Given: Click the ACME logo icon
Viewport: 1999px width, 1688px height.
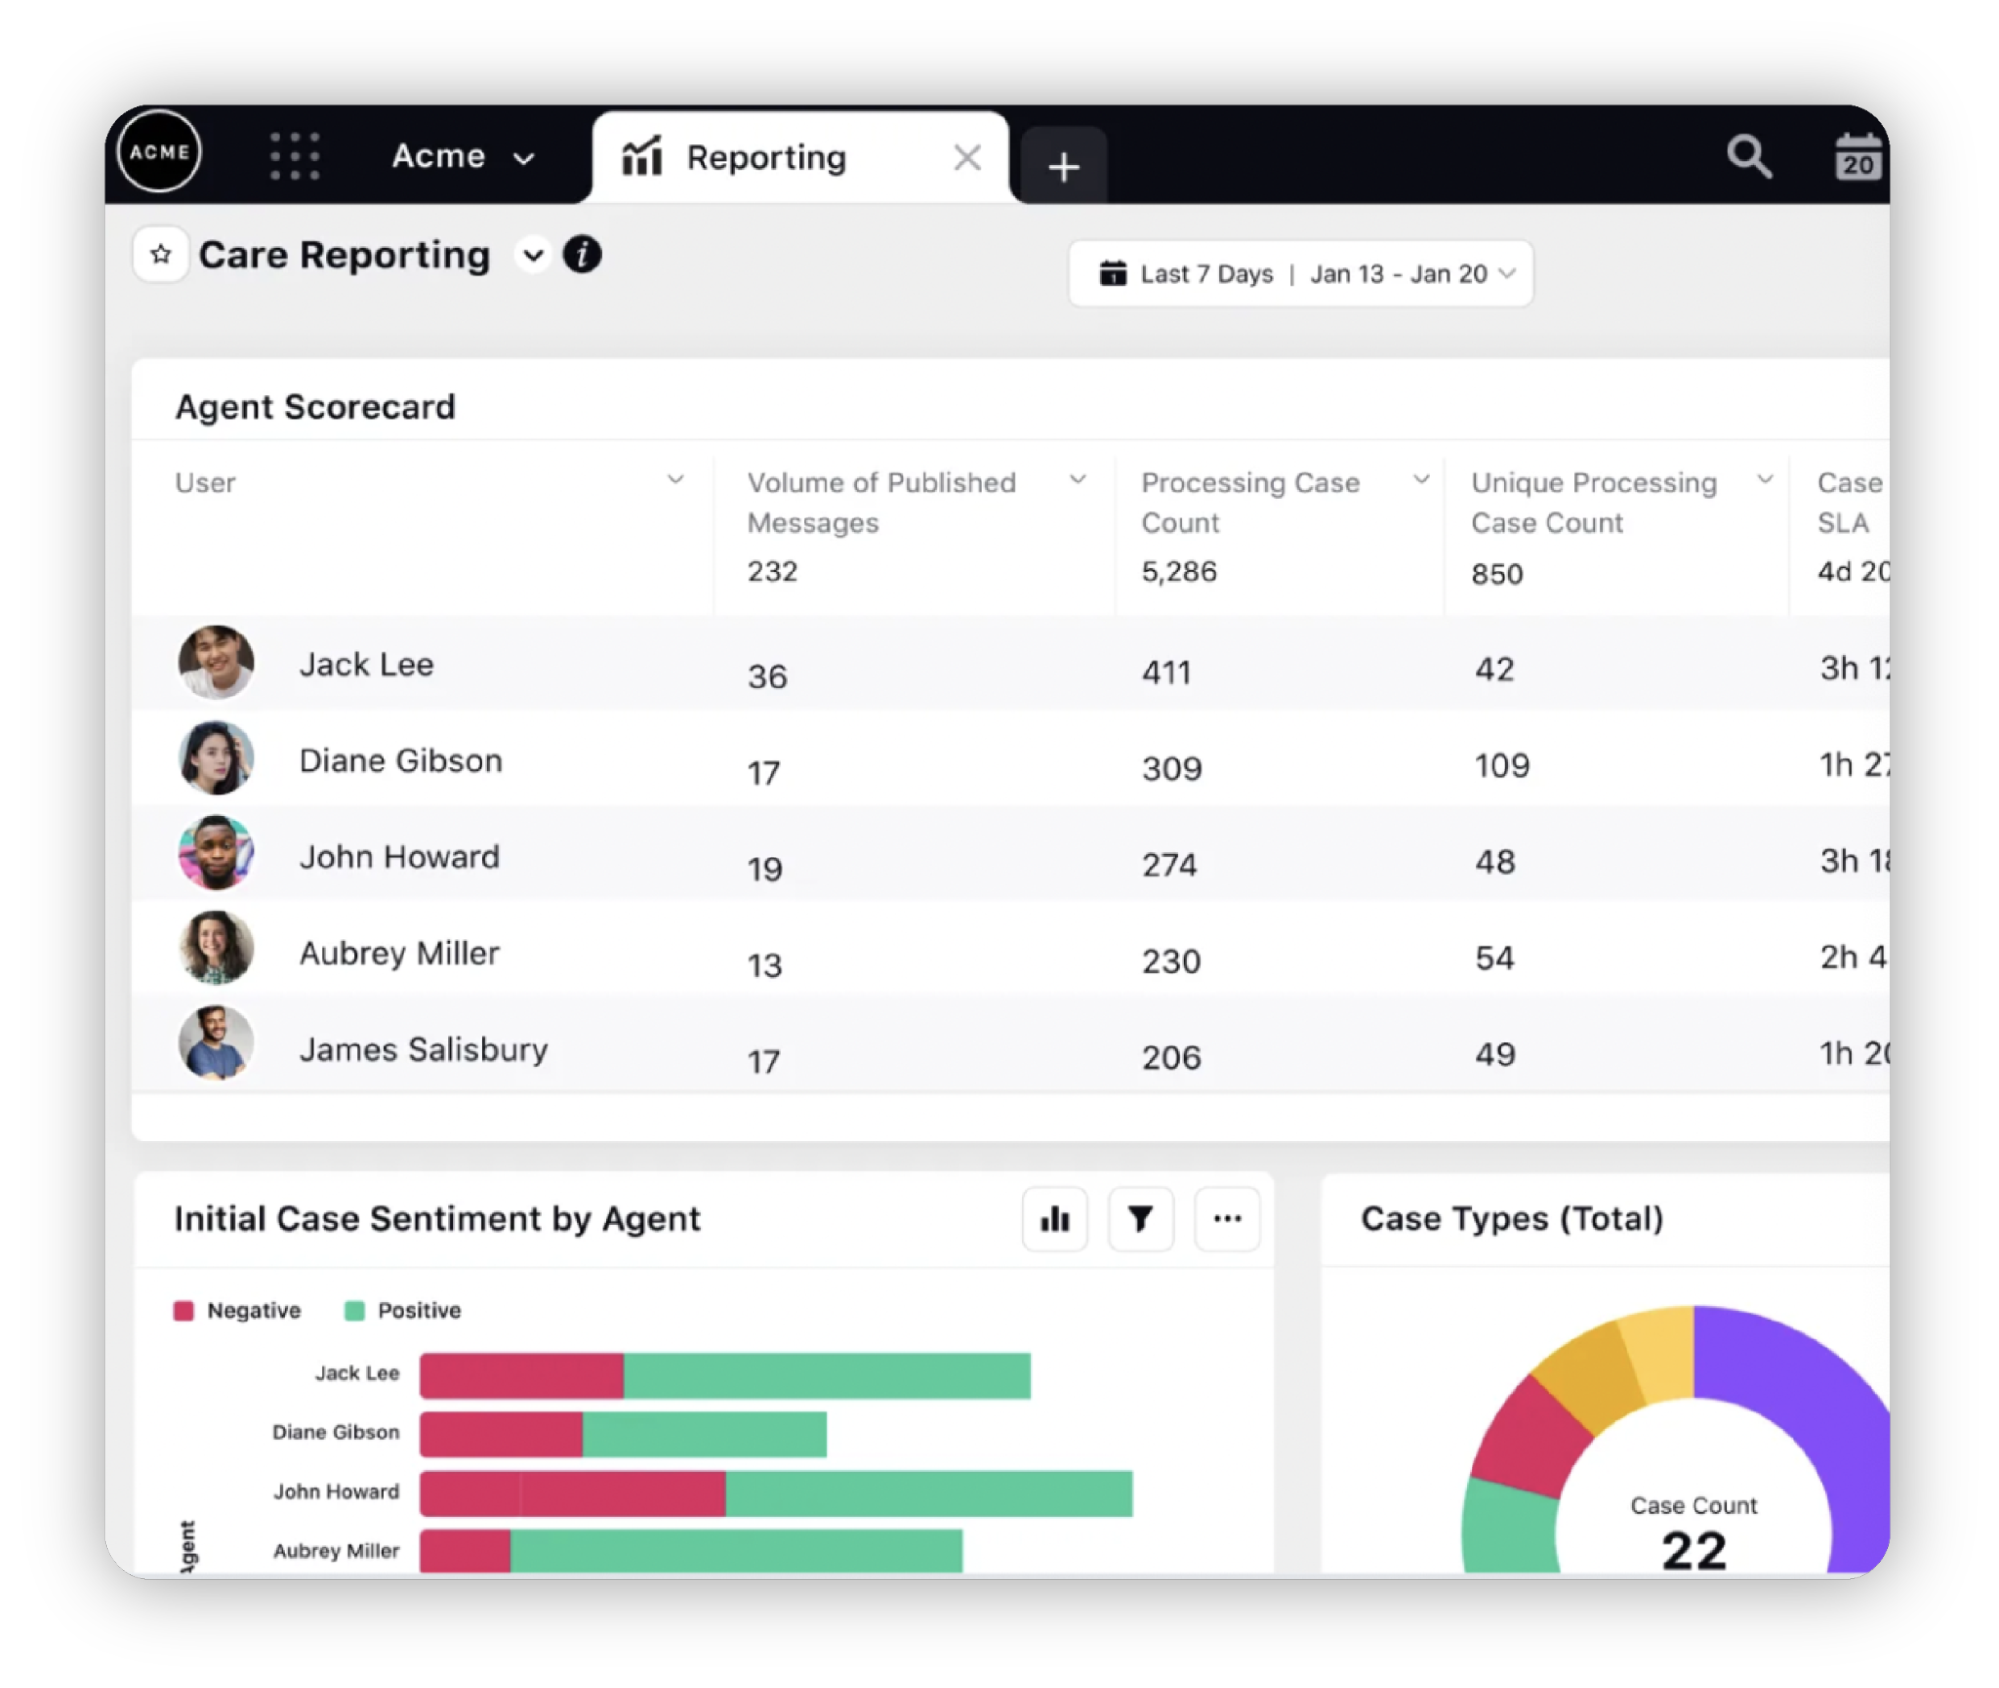Looking at the screenshot, I should tap(159, 152).
